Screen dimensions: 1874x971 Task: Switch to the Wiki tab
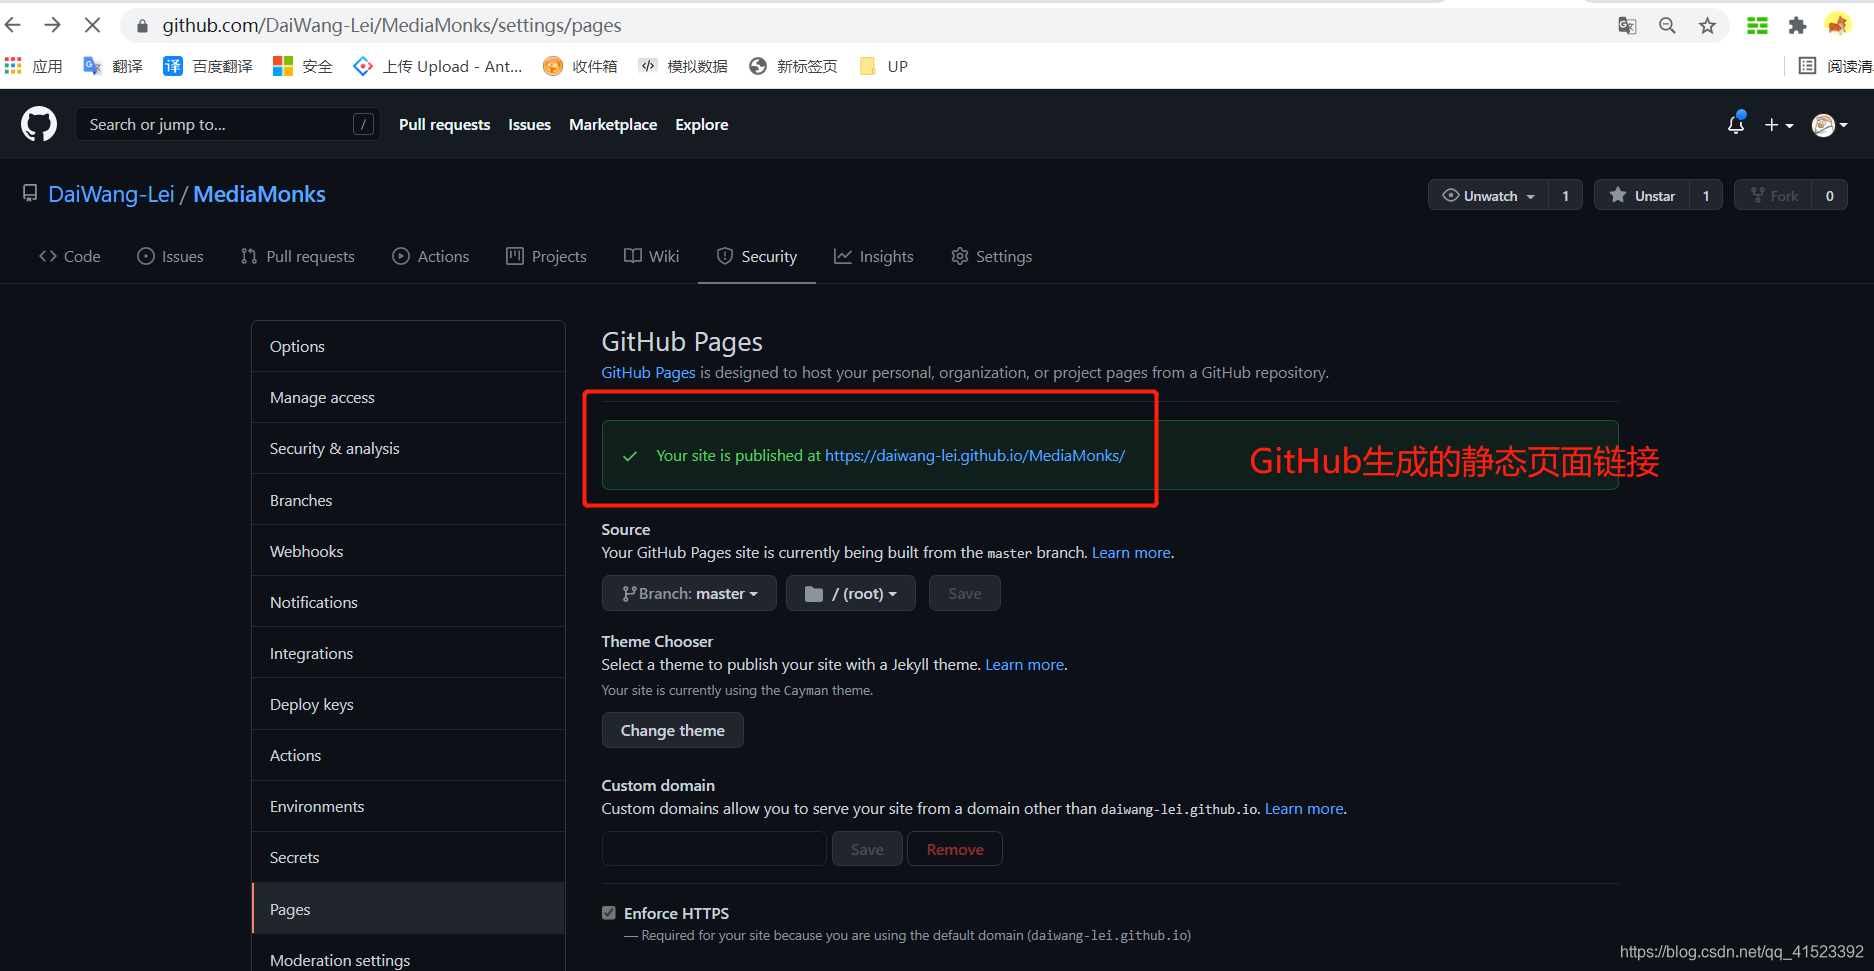652,257
